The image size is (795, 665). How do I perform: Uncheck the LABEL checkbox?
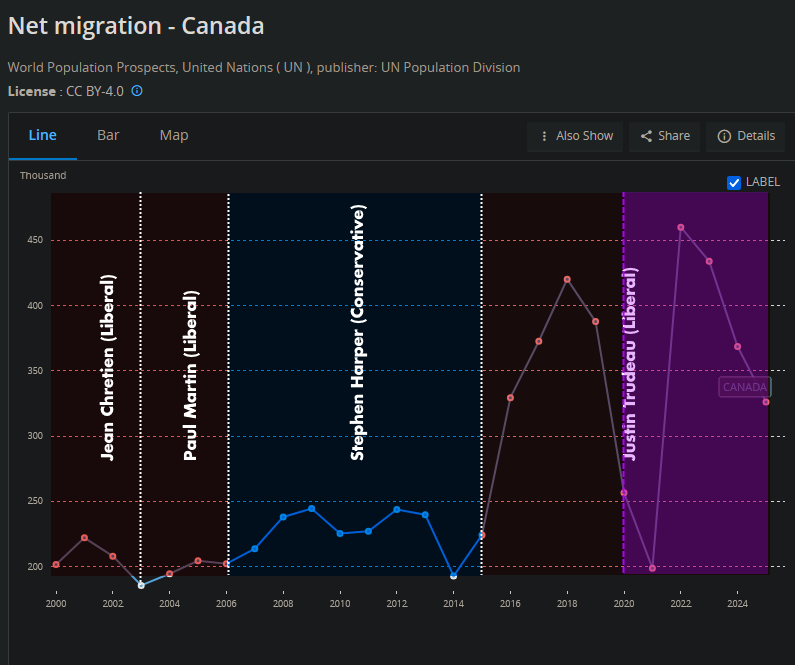tap(734, 182)
